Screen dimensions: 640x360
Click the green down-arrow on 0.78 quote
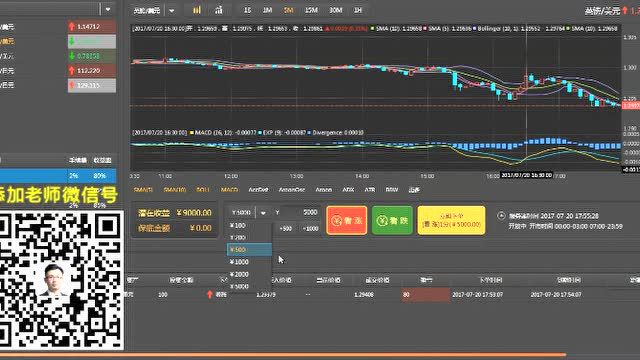(x=72, y=56)
